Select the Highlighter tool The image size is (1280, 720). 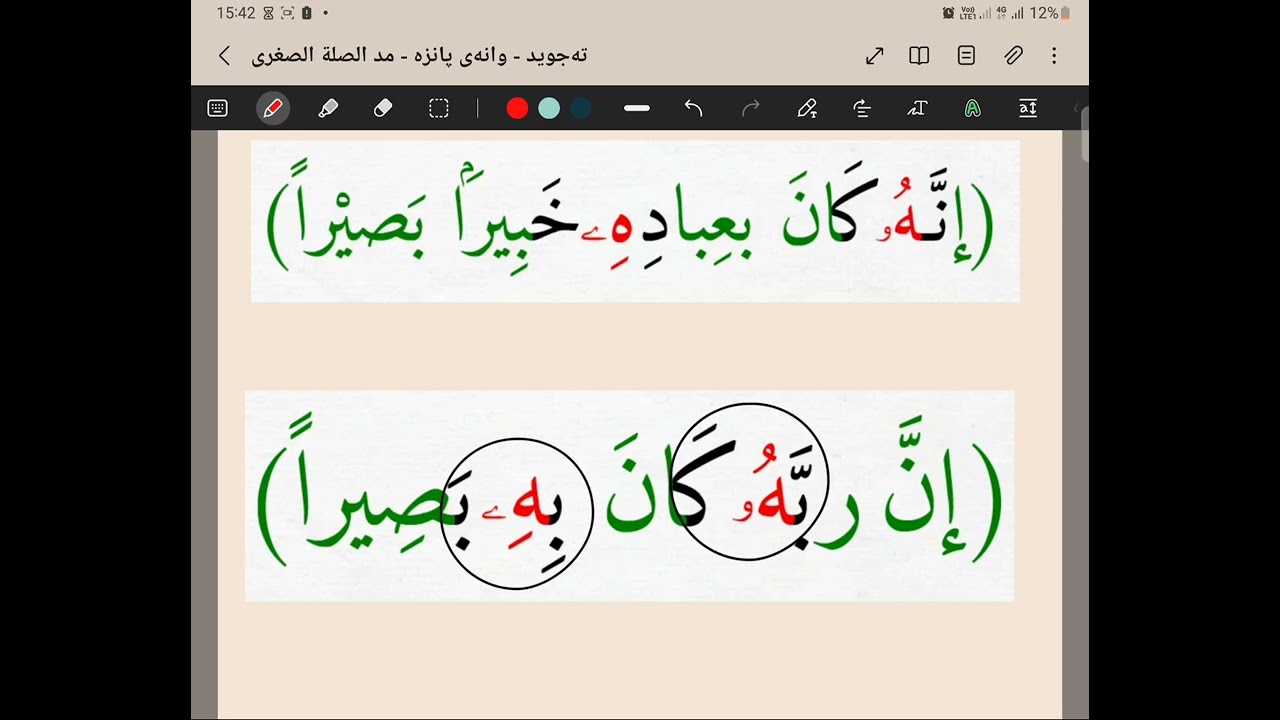328,109
